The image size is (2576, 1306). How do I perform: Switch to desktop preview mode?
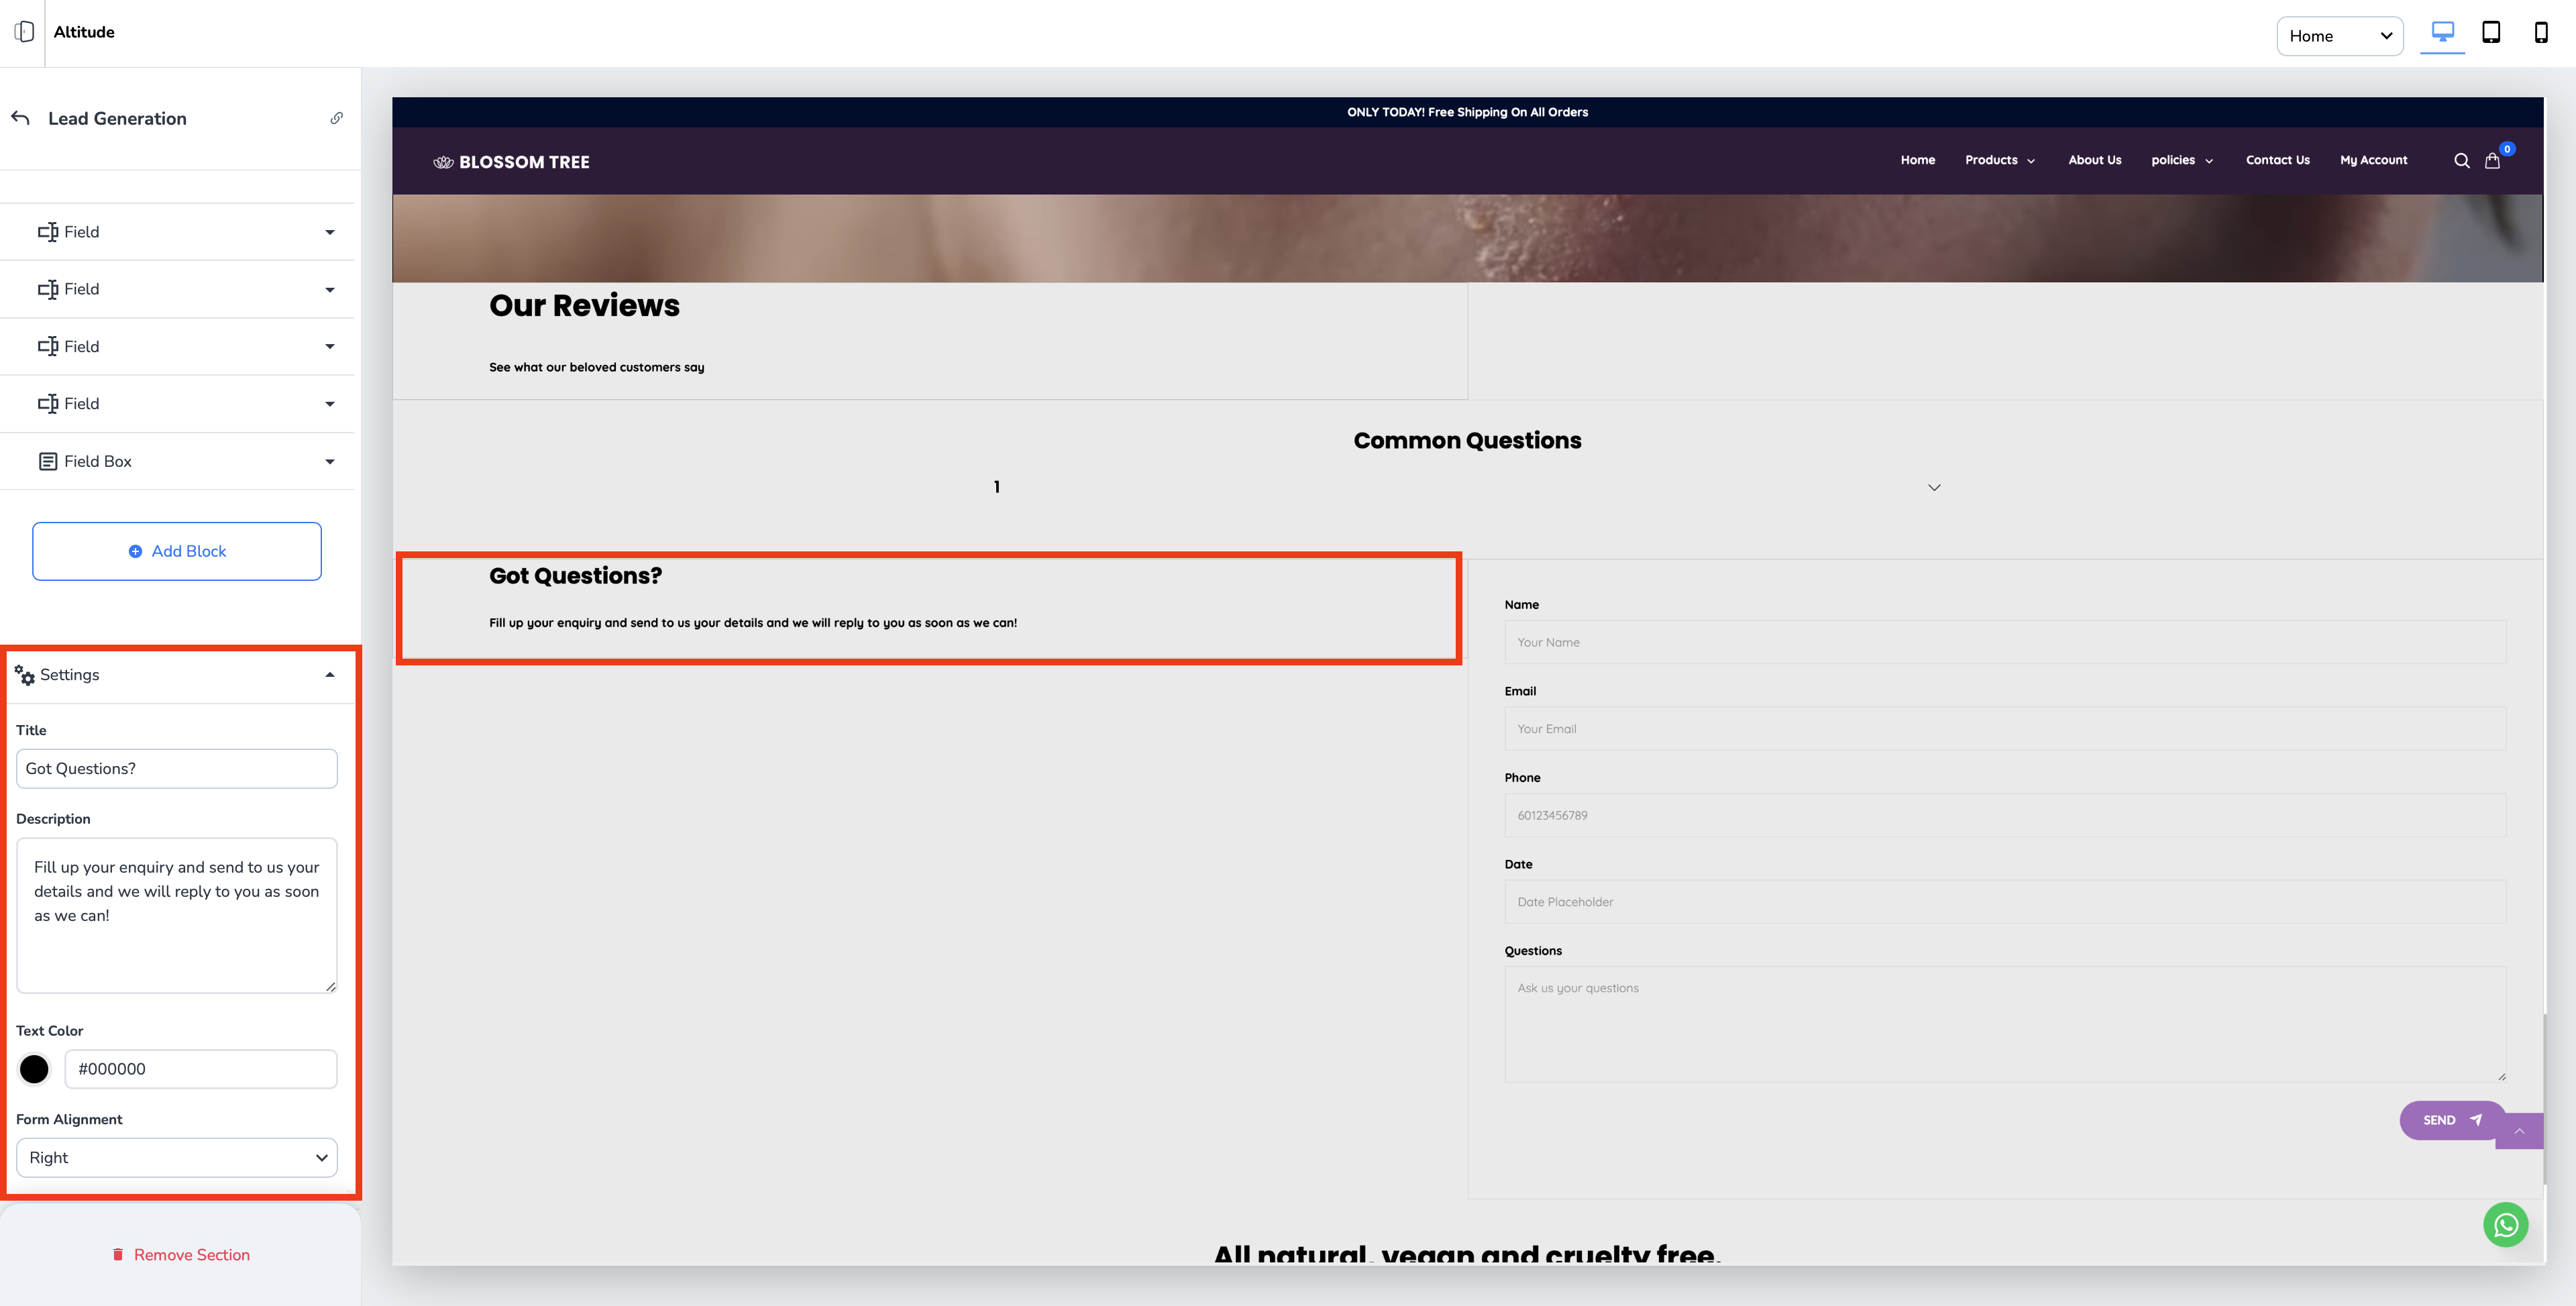pos(2442,33)
